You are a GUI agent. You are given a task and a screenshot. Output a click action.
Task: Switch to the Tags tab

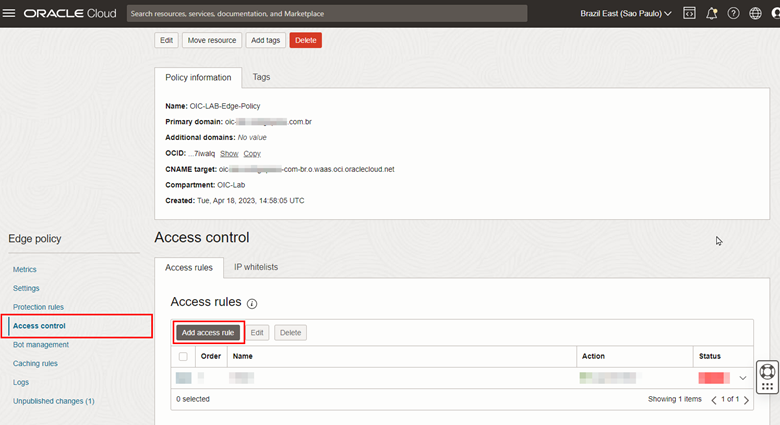pyautogui.click(x=261, y=77)
